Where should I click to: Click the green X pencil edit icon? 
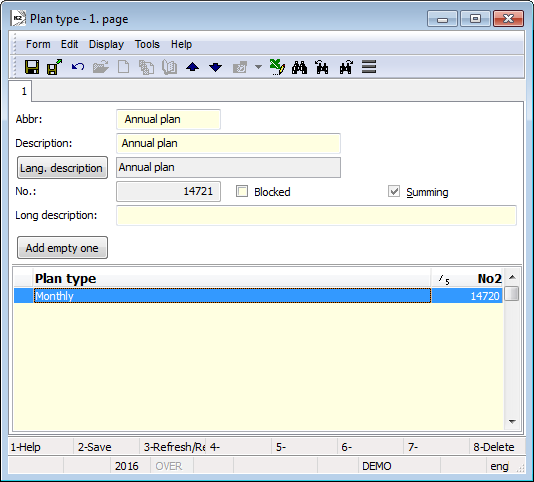[x=277, y=67]
